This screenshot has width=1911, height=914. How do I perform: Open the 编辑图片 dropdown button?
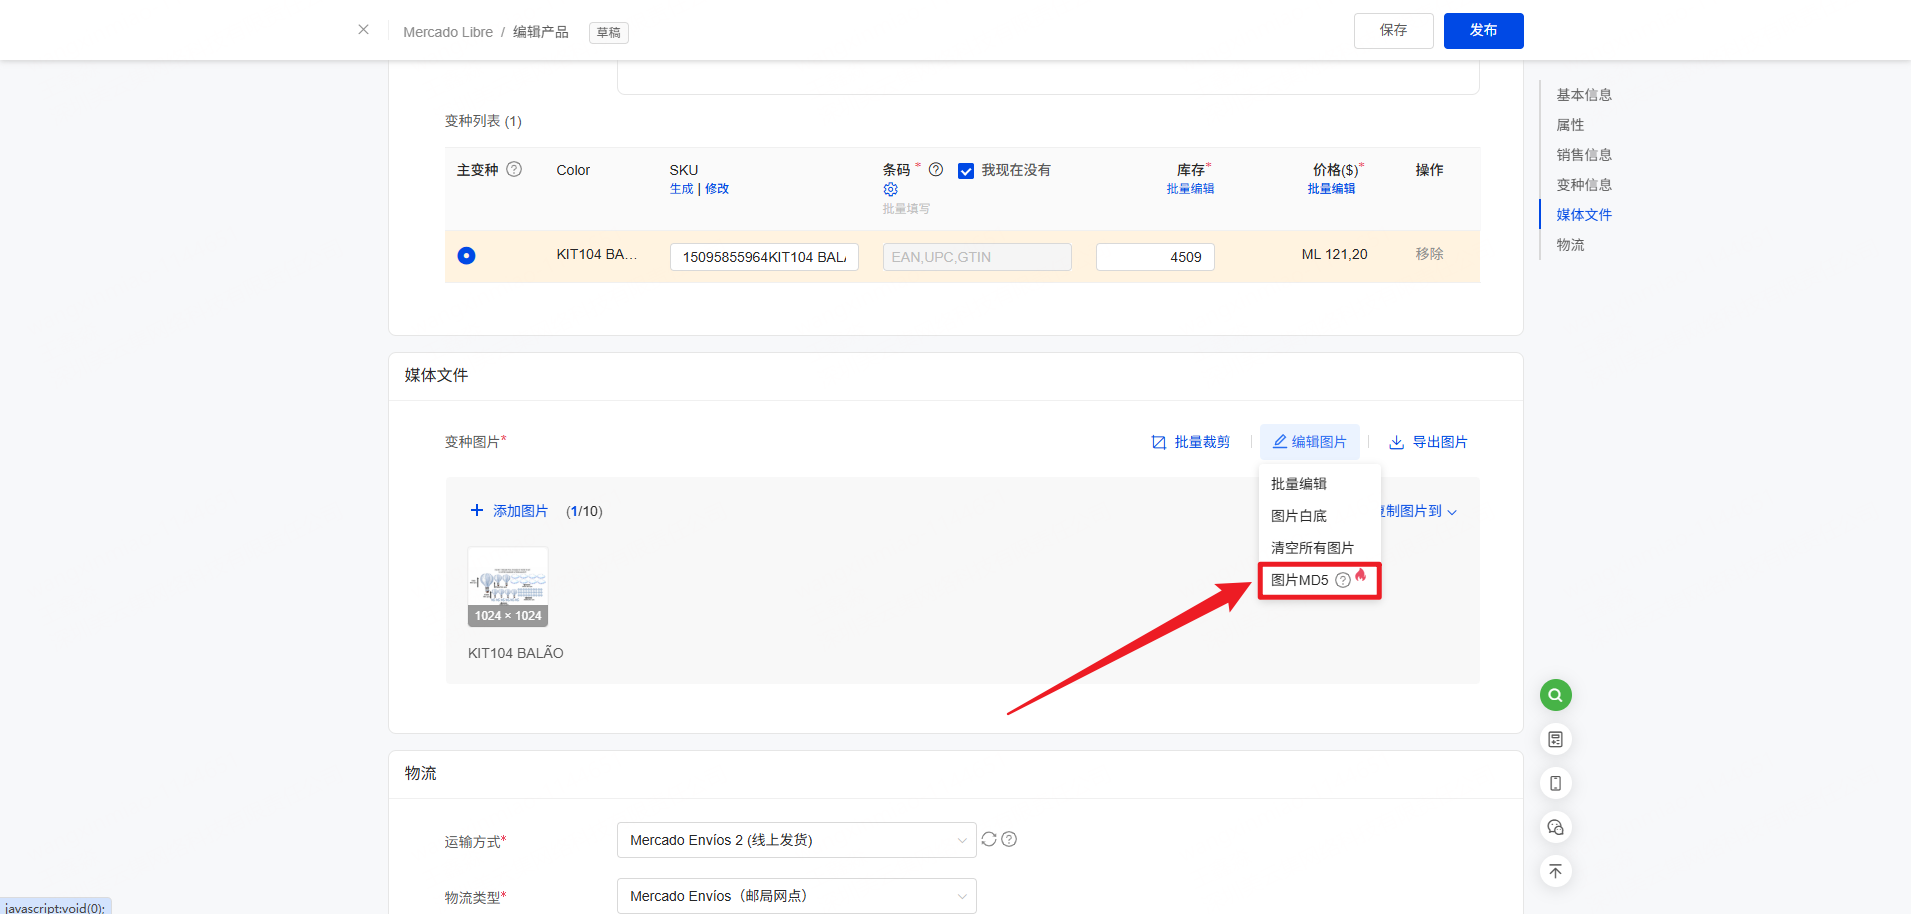tap(1309, 442)
